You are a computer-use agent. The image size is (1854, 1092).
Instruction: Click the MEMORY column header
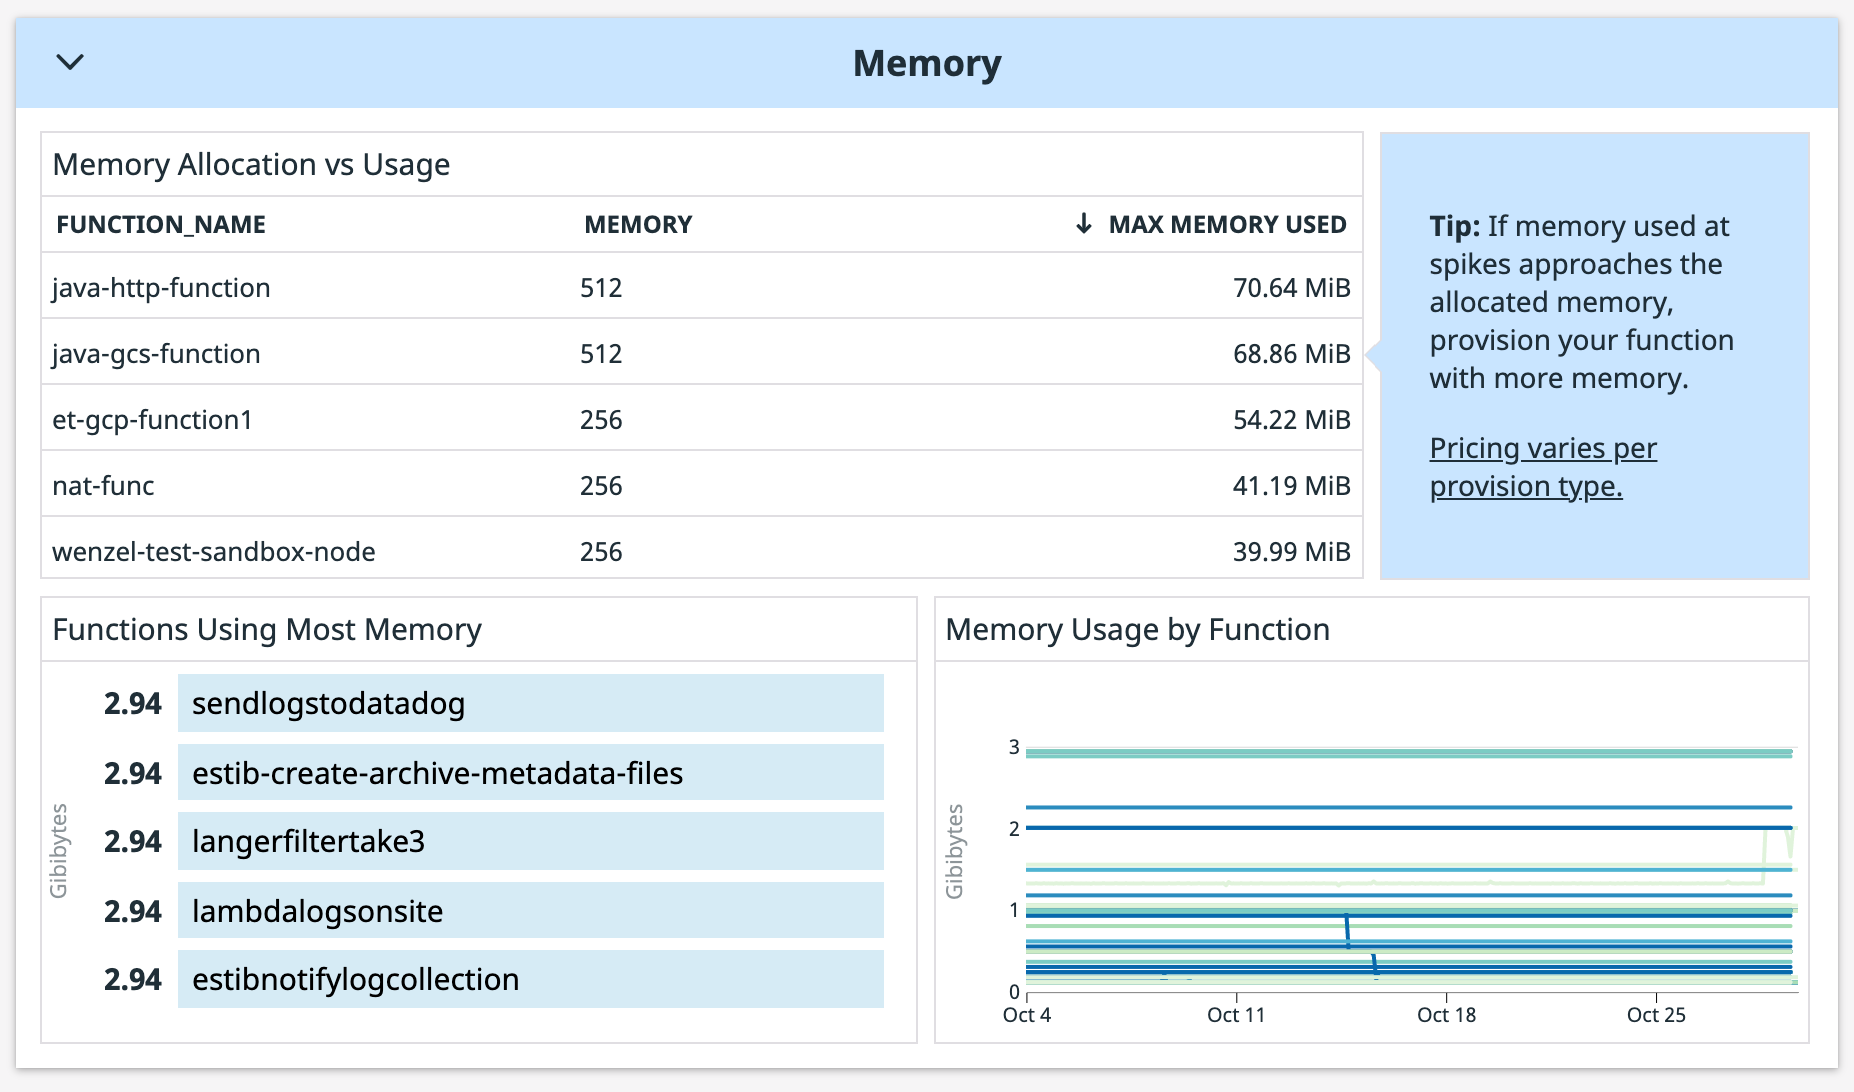(x=638, y=224)
